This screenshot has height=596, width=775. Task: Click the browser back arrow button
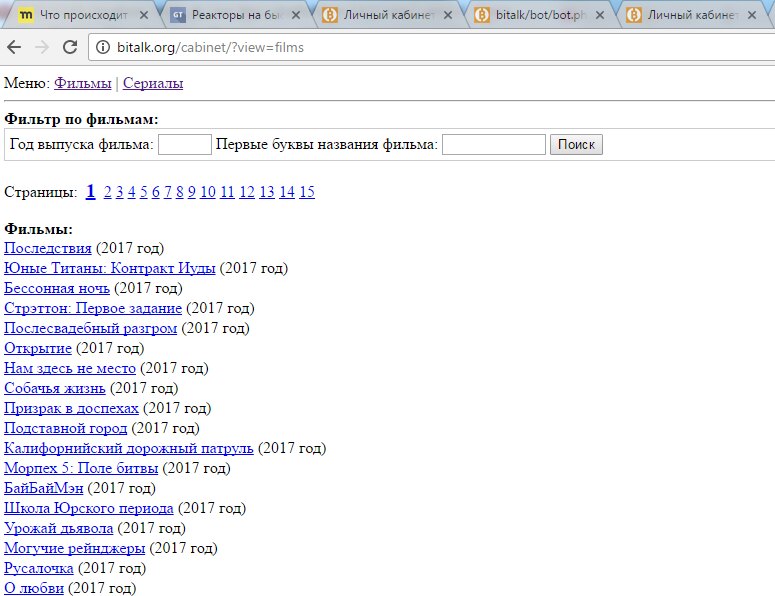coord(14,47)
